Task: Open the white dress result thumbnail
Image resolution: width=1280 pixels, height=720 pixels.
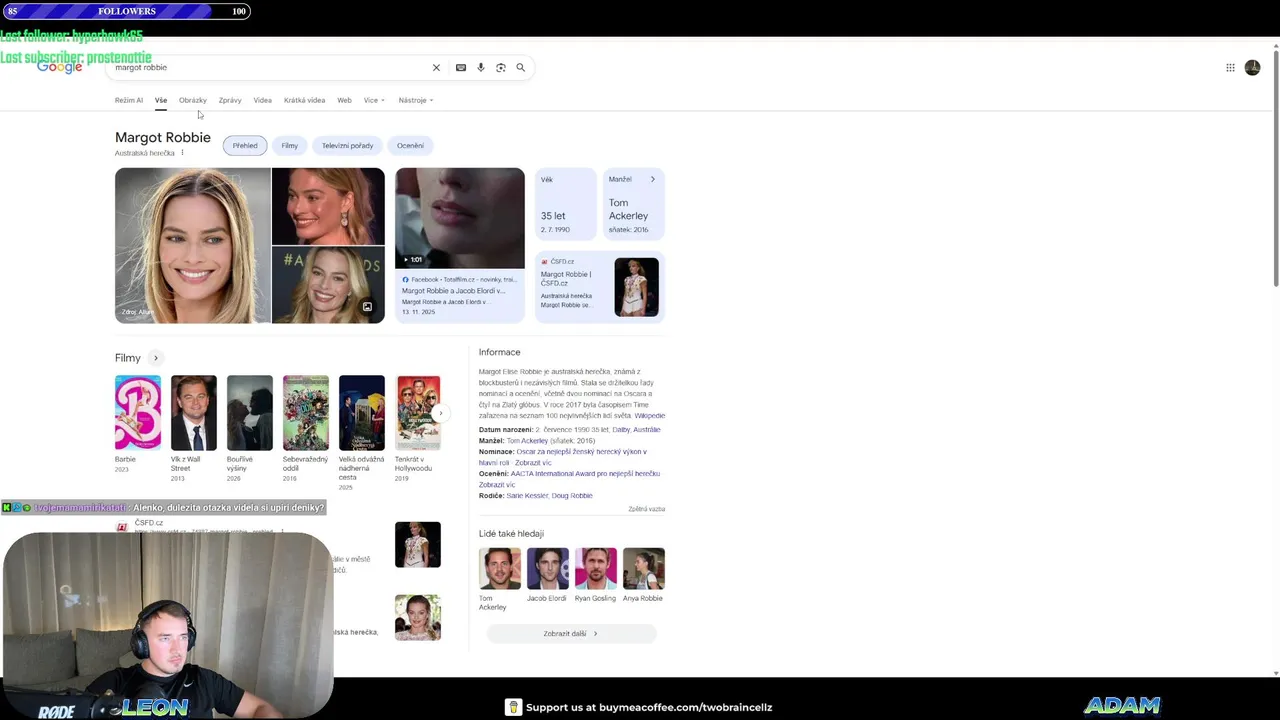Action: click(418, 545)
